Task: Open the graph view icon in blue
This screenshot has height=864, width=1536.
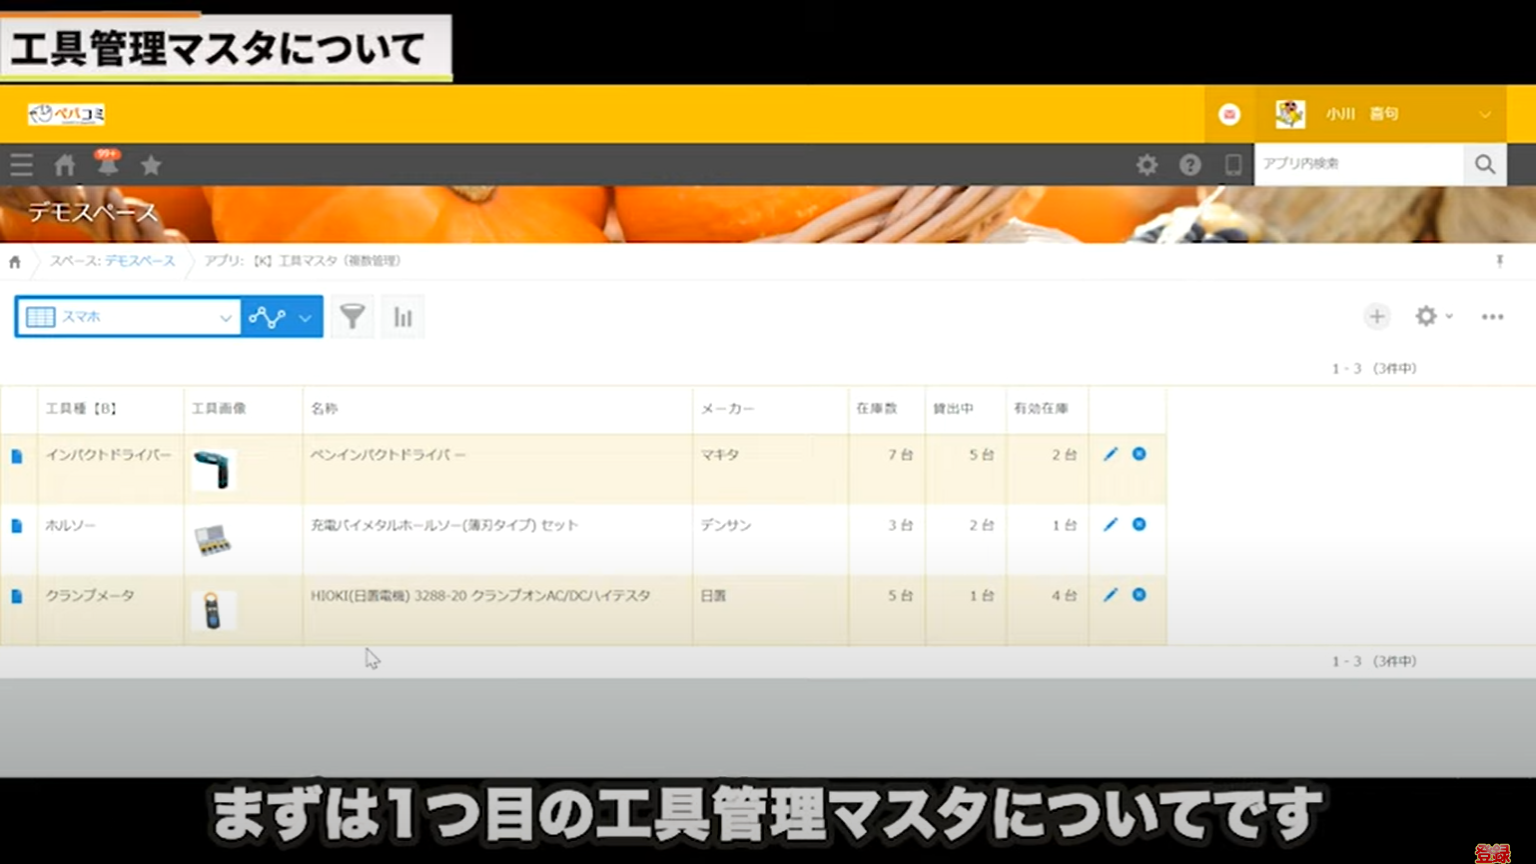Action: click(x=266, y=316)
